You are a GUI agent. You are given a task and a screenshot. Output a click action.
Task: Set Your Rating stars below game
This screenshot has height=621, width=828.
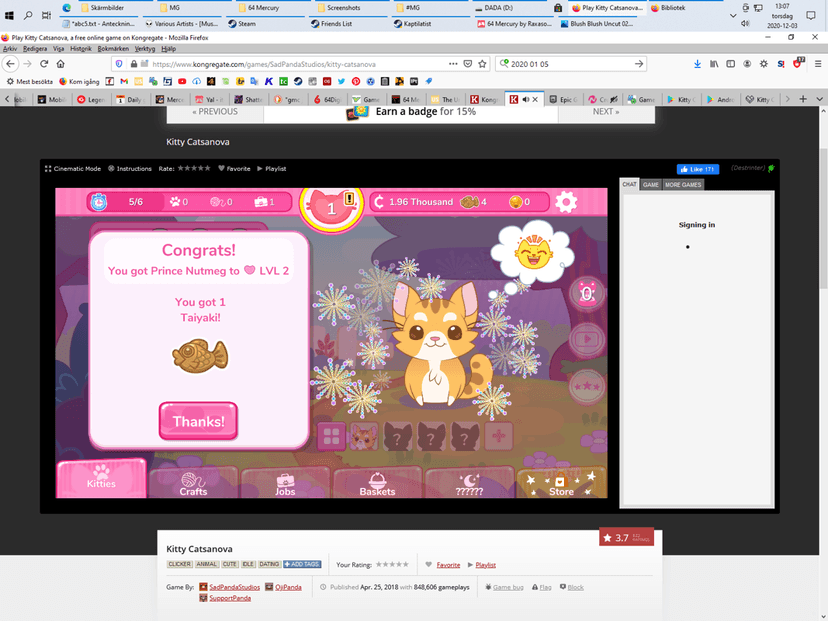392,564
